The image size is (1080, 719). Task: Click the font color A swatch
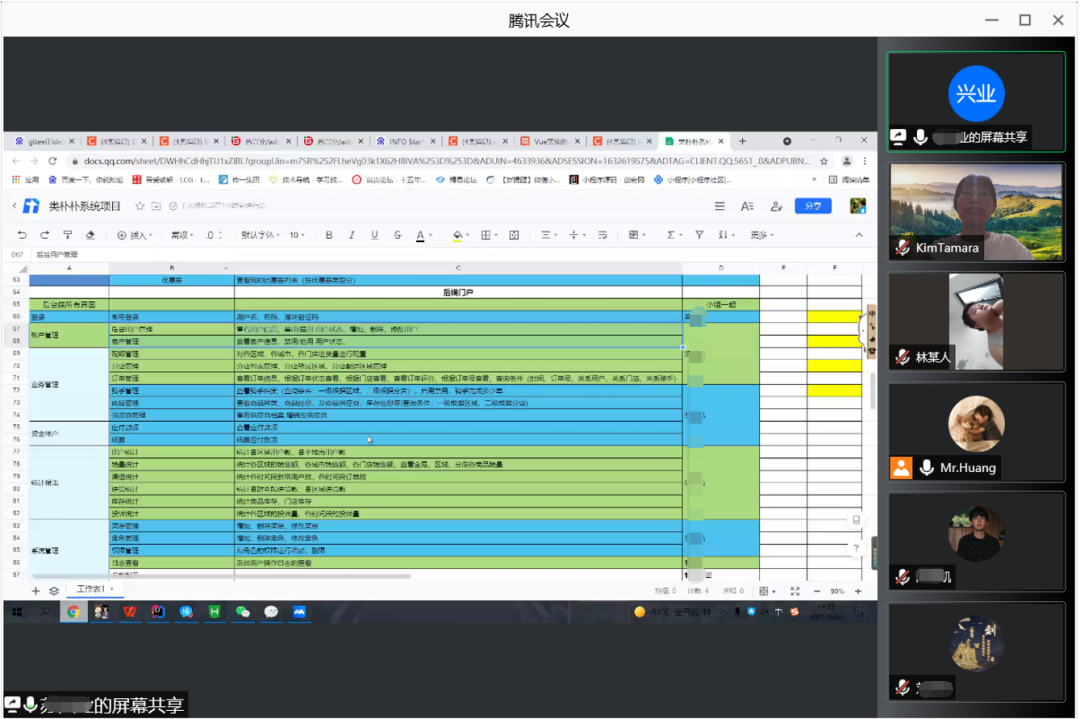[x=420, y=236]
